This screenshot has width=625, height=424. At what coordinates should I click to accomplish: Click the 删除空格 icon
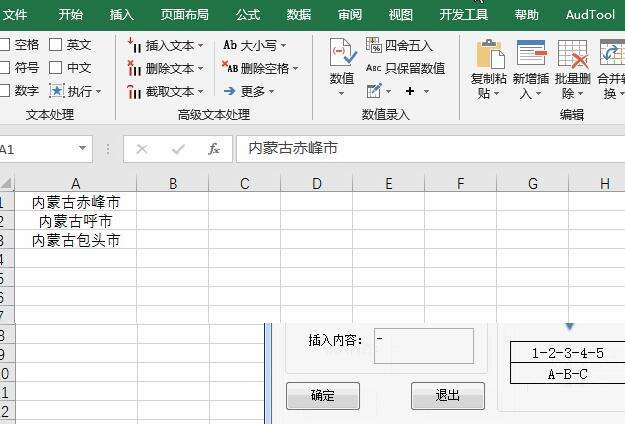coord(230,67)
